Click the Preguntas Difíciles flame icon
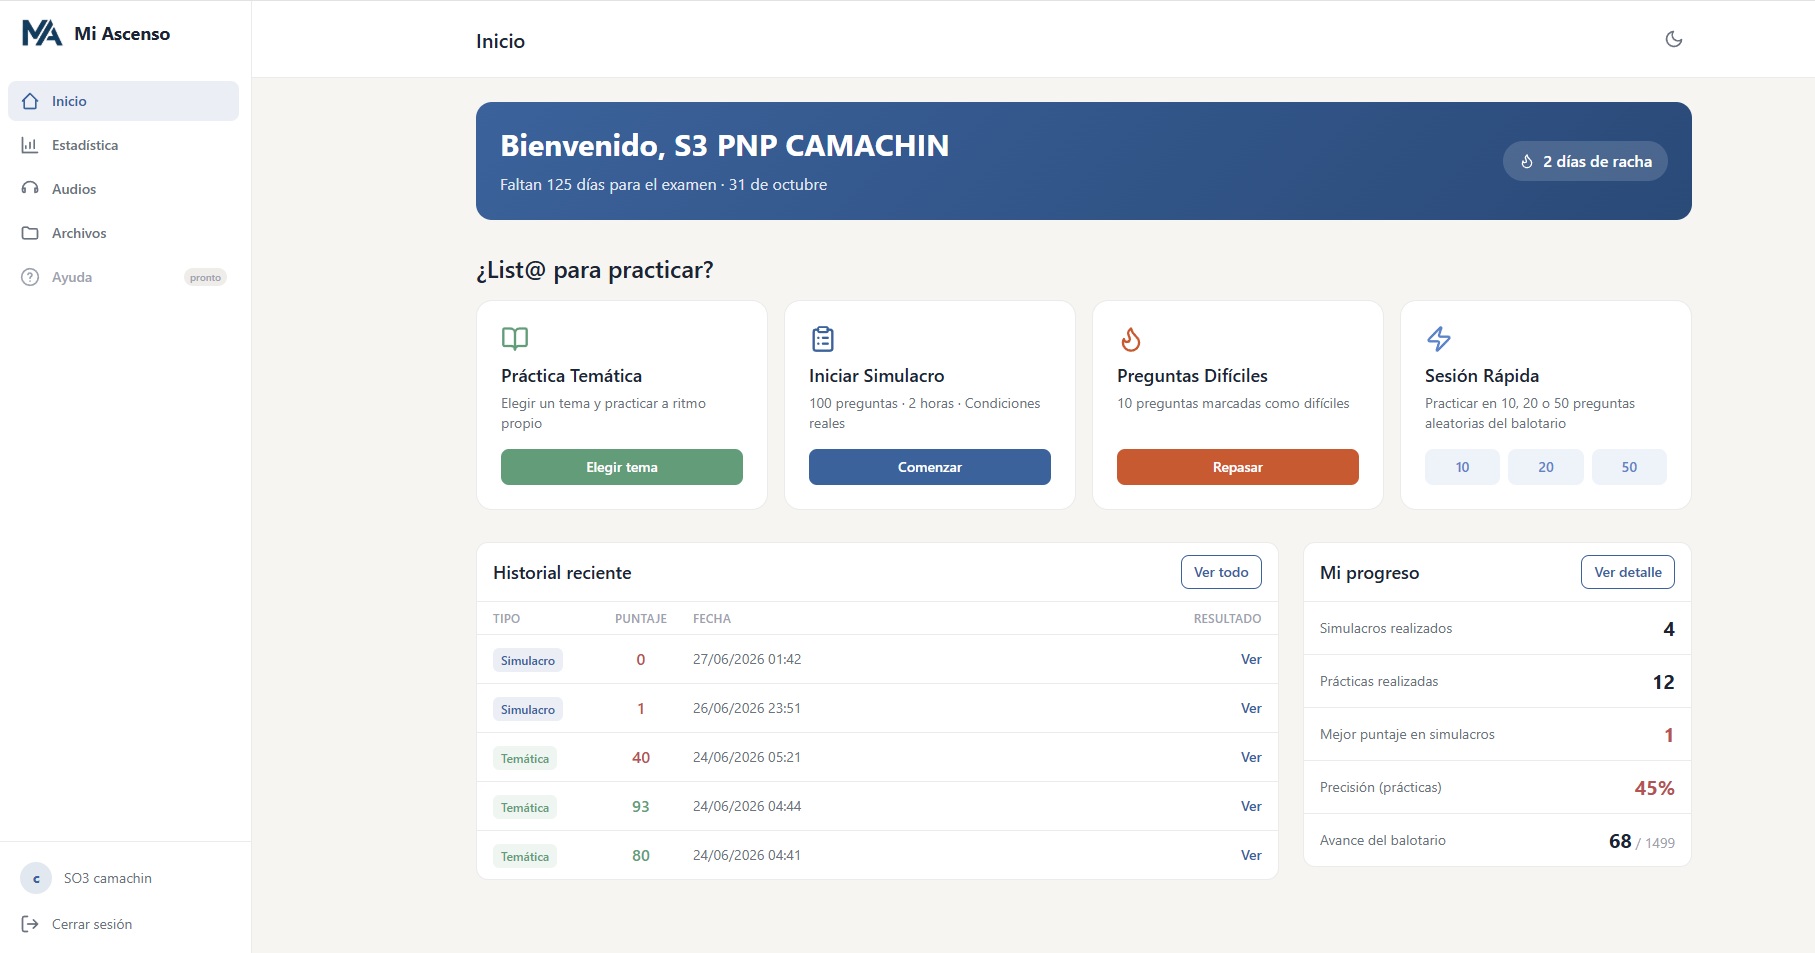This screenshot has width=1815, height=953. [1131, 339]
